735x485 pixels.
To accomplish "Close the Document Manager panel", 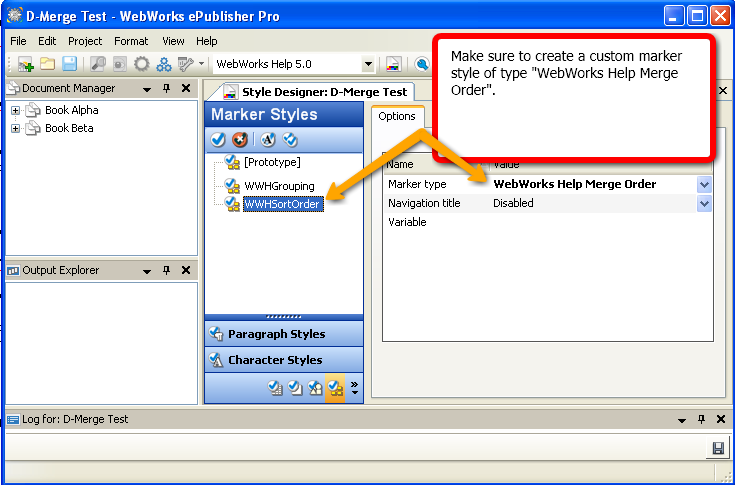I will tap(186, 89).
